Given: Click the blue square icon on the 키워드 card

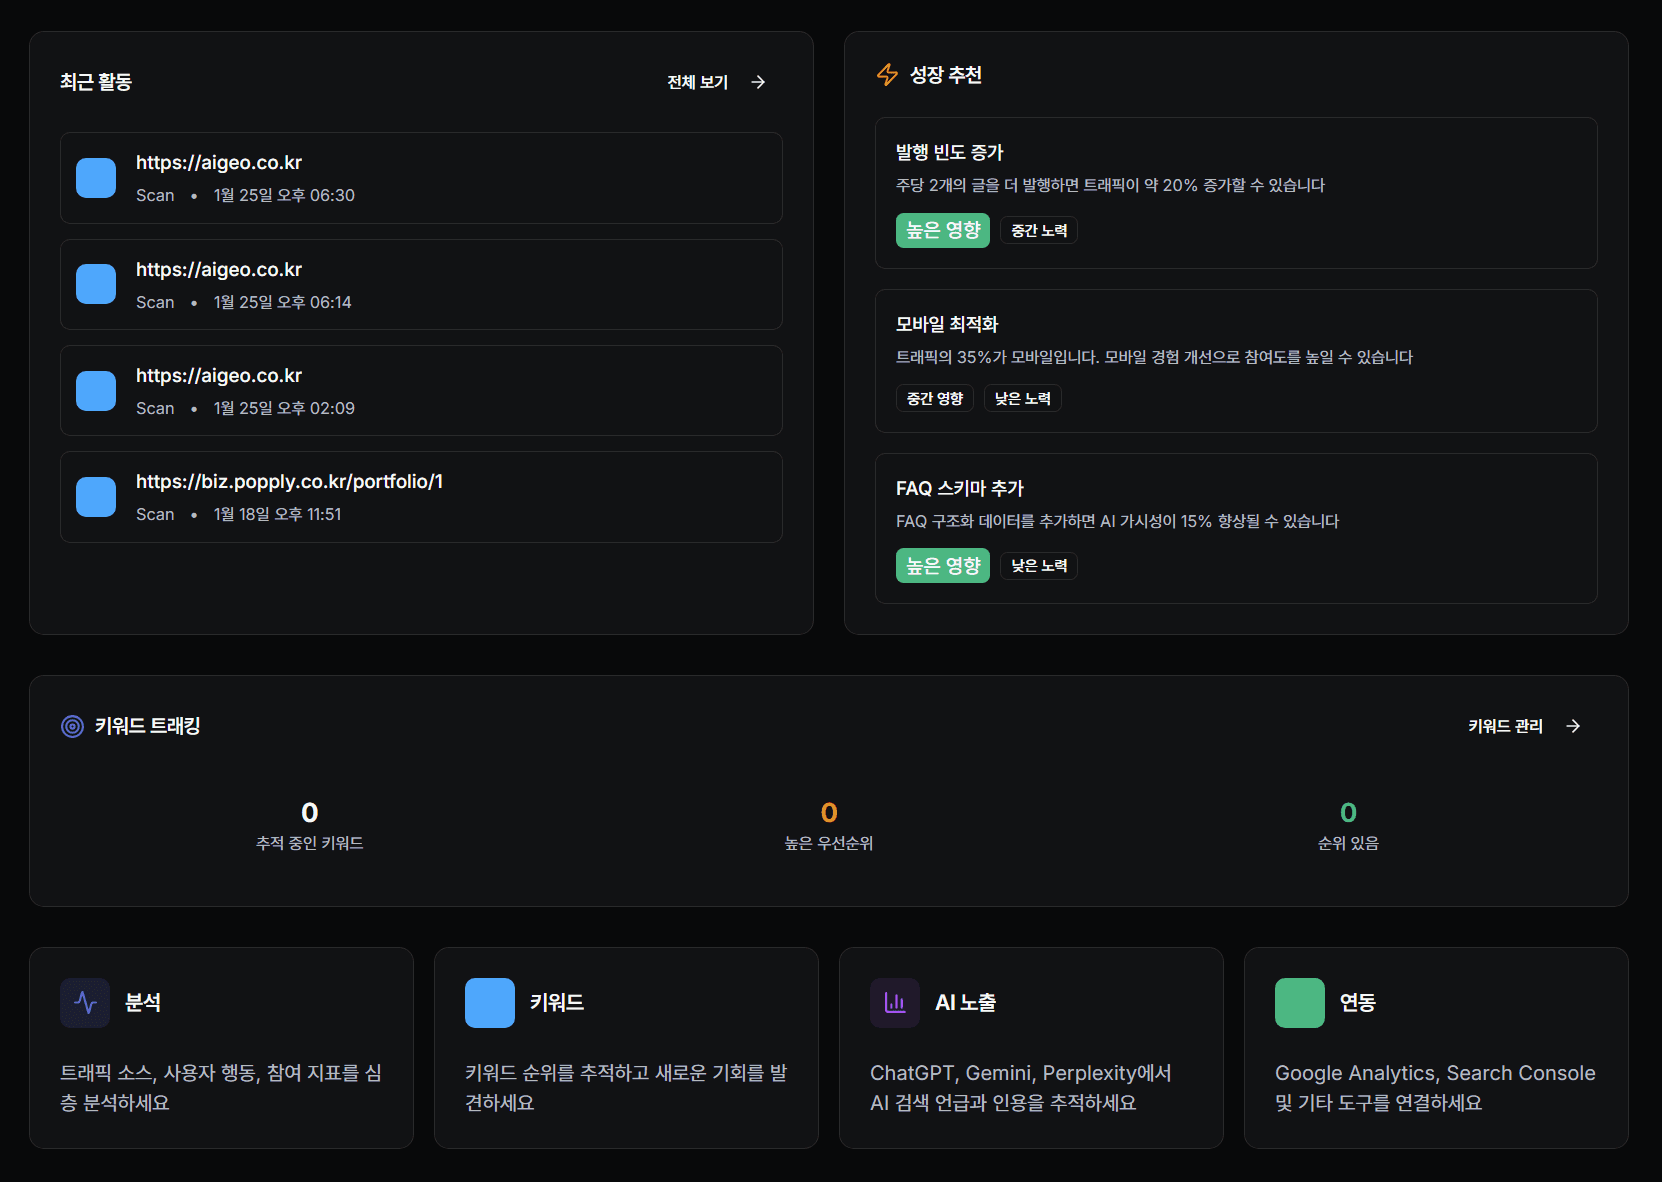Looking at the screenshot, I should click(x=490, y=1002).
